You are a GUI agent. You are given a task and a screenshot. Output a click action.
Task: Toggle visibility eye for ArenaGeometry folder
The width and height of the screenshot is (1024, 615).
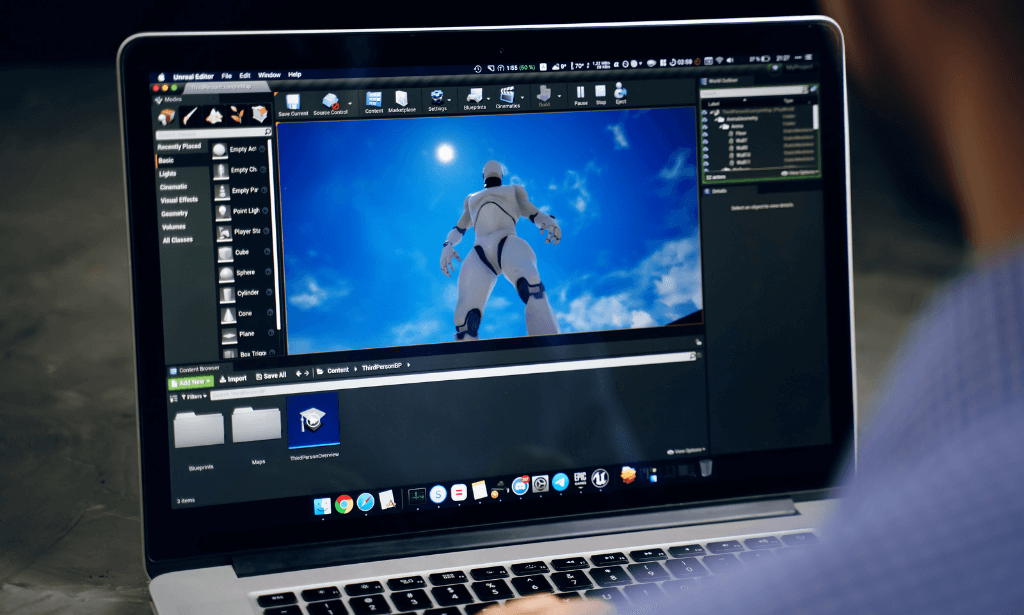pyautogui.click(x=705, y=119)
